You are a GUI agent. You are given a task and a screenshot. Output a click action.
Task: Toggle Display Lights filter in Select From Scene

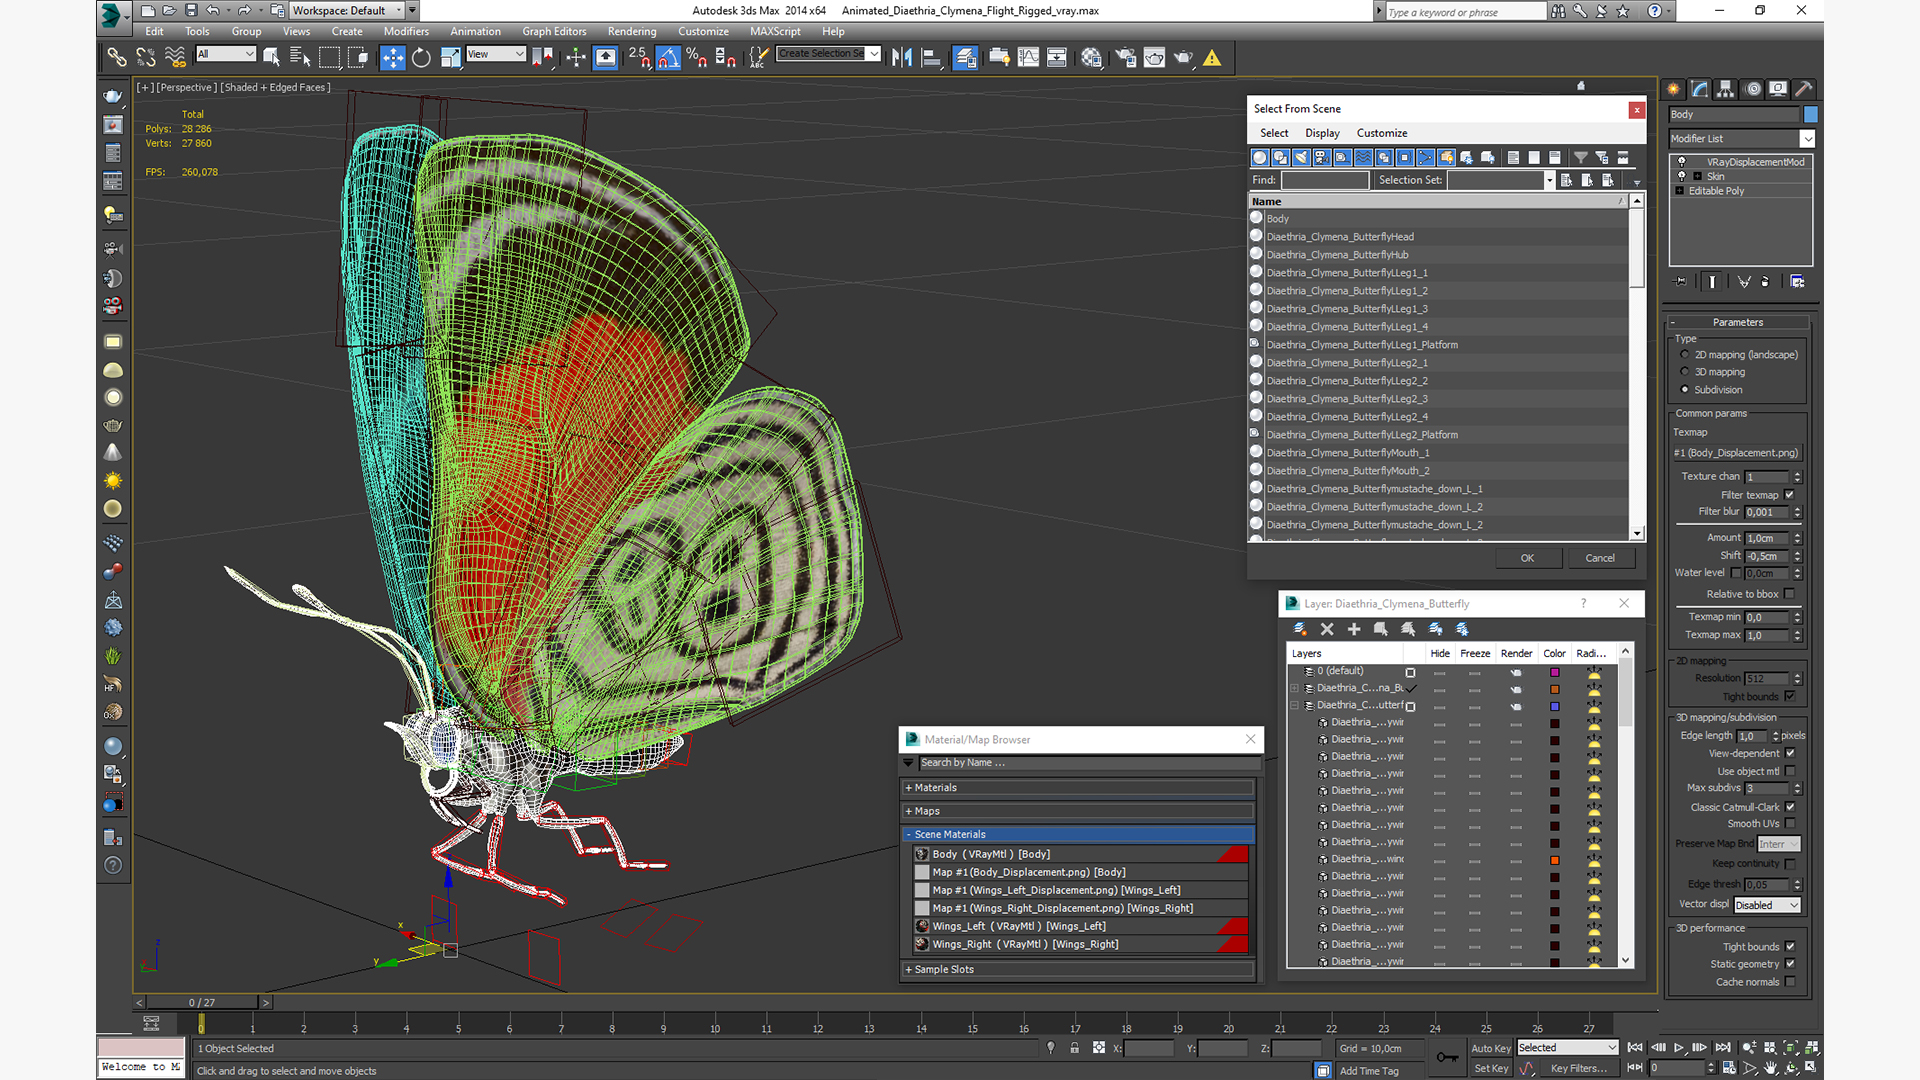[x=1301, y=157]
